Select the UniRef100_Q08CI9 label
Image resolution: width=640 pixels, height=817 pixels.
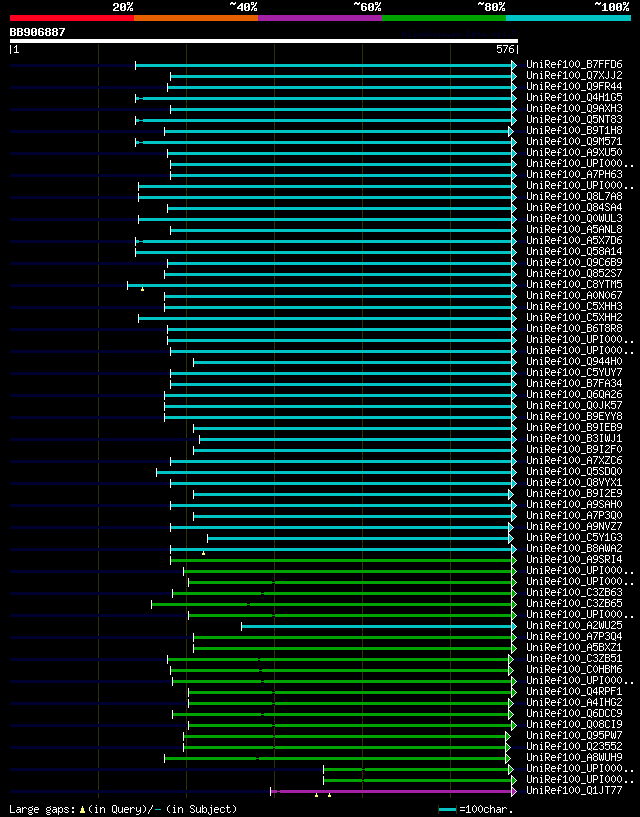point(574,725)
